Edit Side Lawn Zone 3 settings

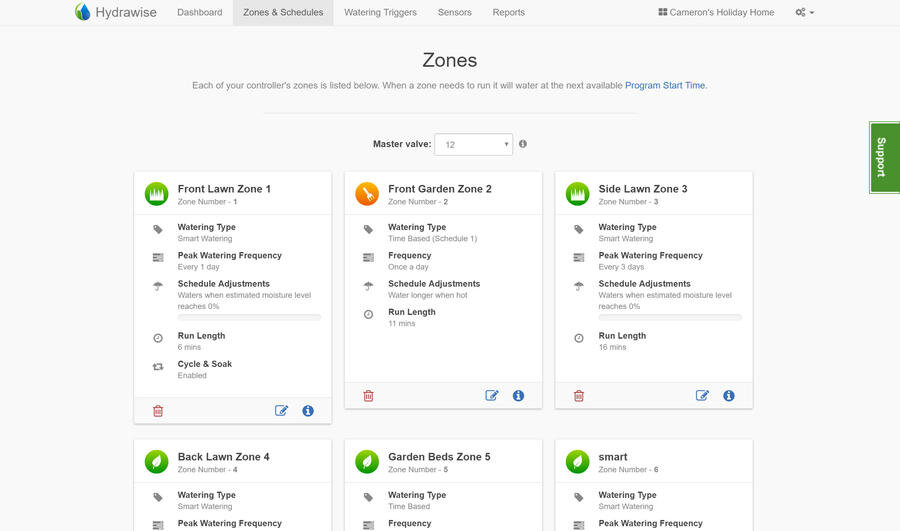pyautogui.click(x=702, y=396)
